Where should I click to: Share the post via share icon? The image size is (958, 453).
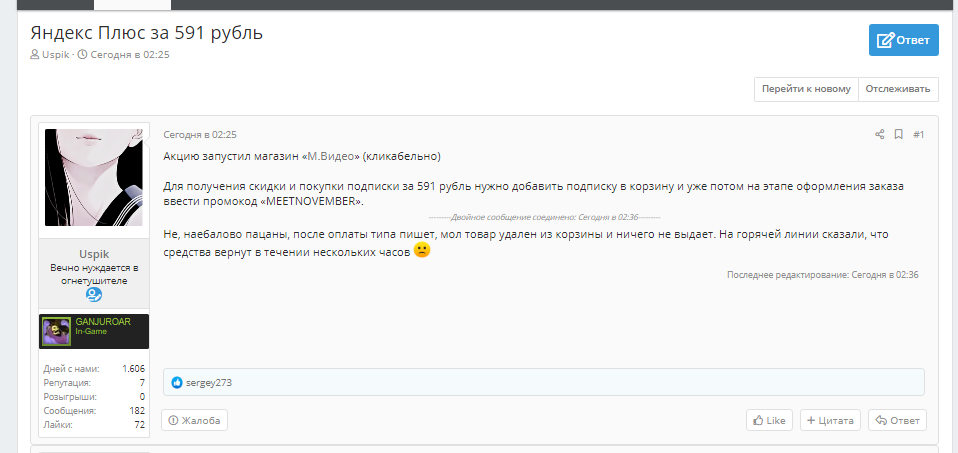click(x=879, y=134)
